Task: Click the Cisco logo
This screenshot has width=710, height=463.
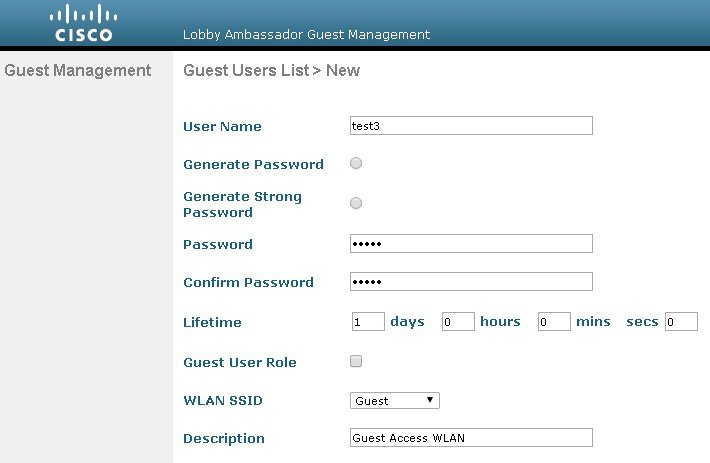Action: [83, 23]
